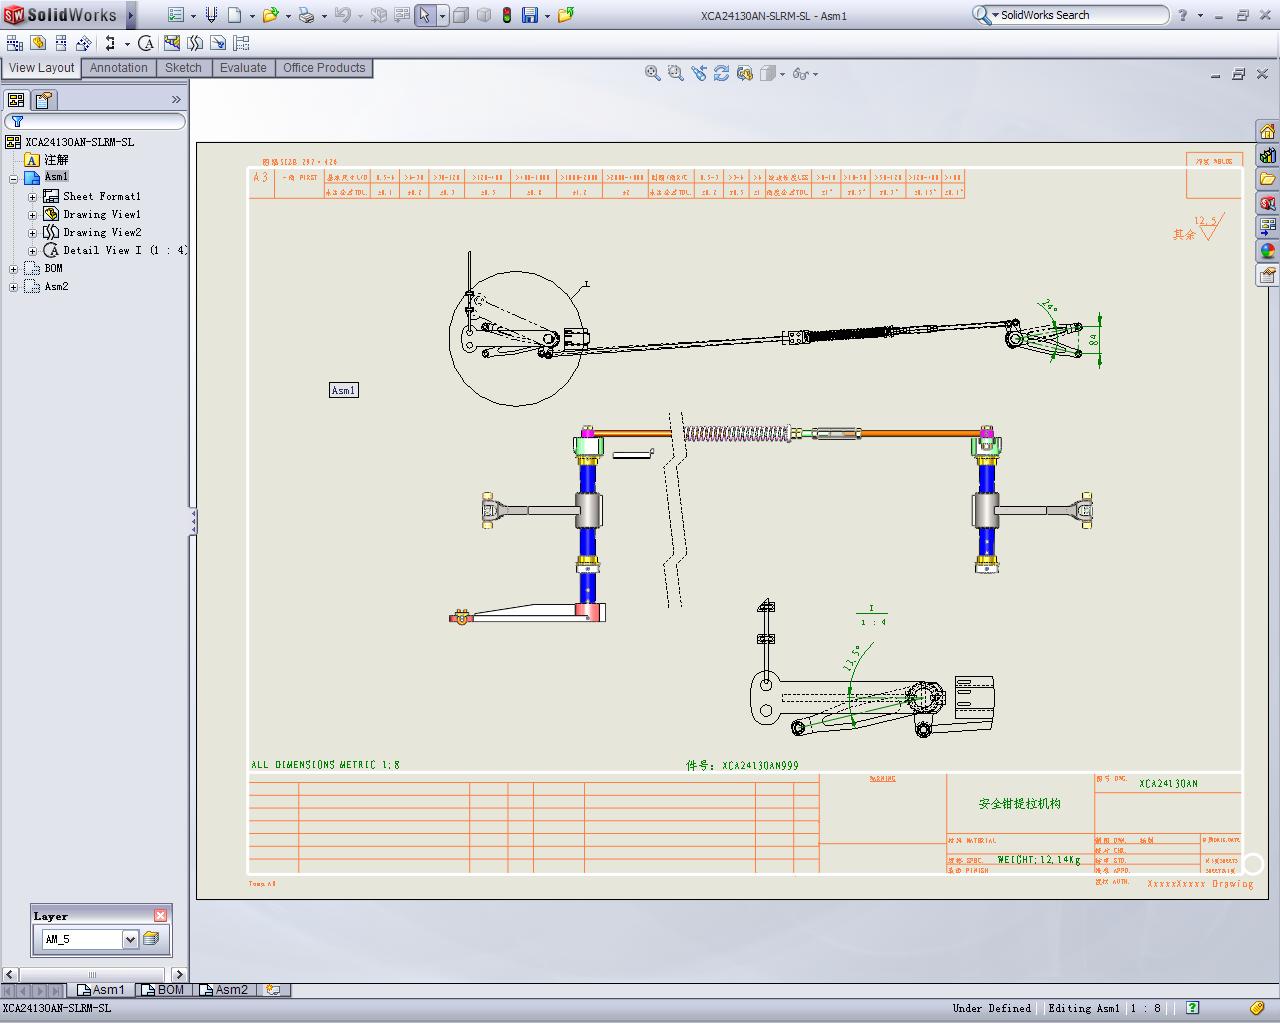Screen dimensions: 1280x1024
Task: Open the PropertyManager tab
Action: point(44,100)
